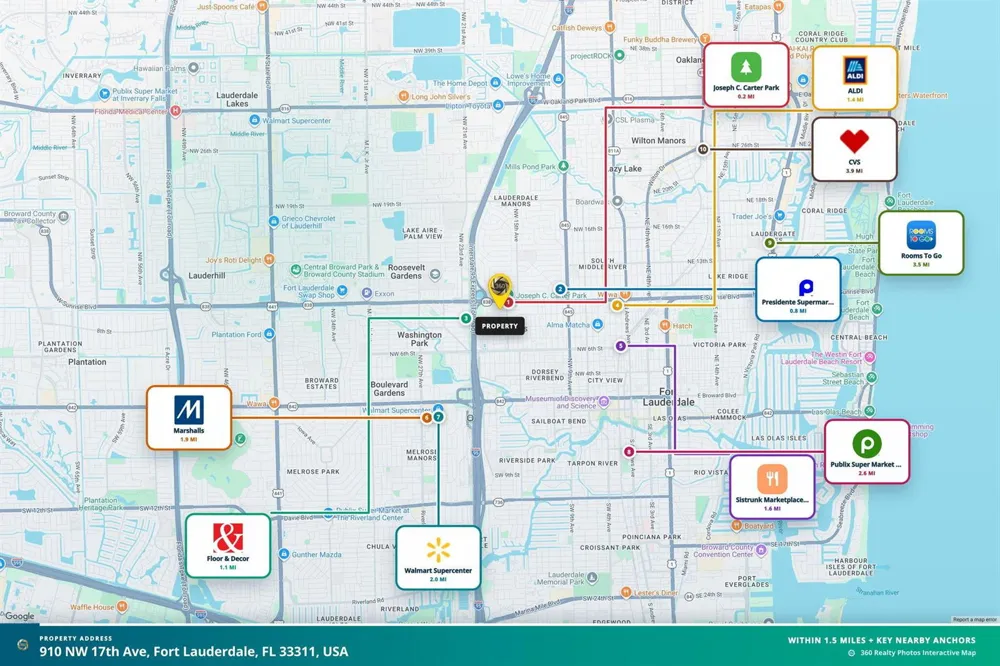Click the Funky Buddha Brewery pin

(x=705, y=39)
